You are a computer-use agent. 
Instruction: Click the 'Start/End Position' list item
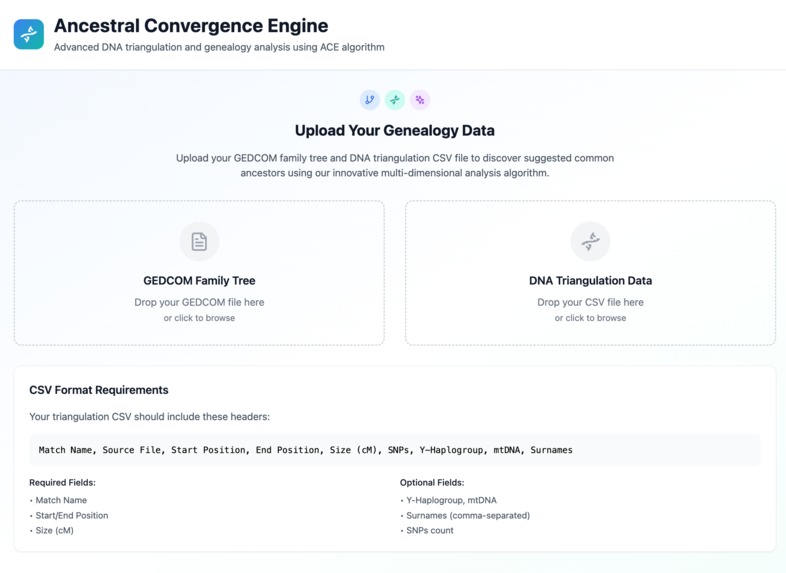pos(72,515)
